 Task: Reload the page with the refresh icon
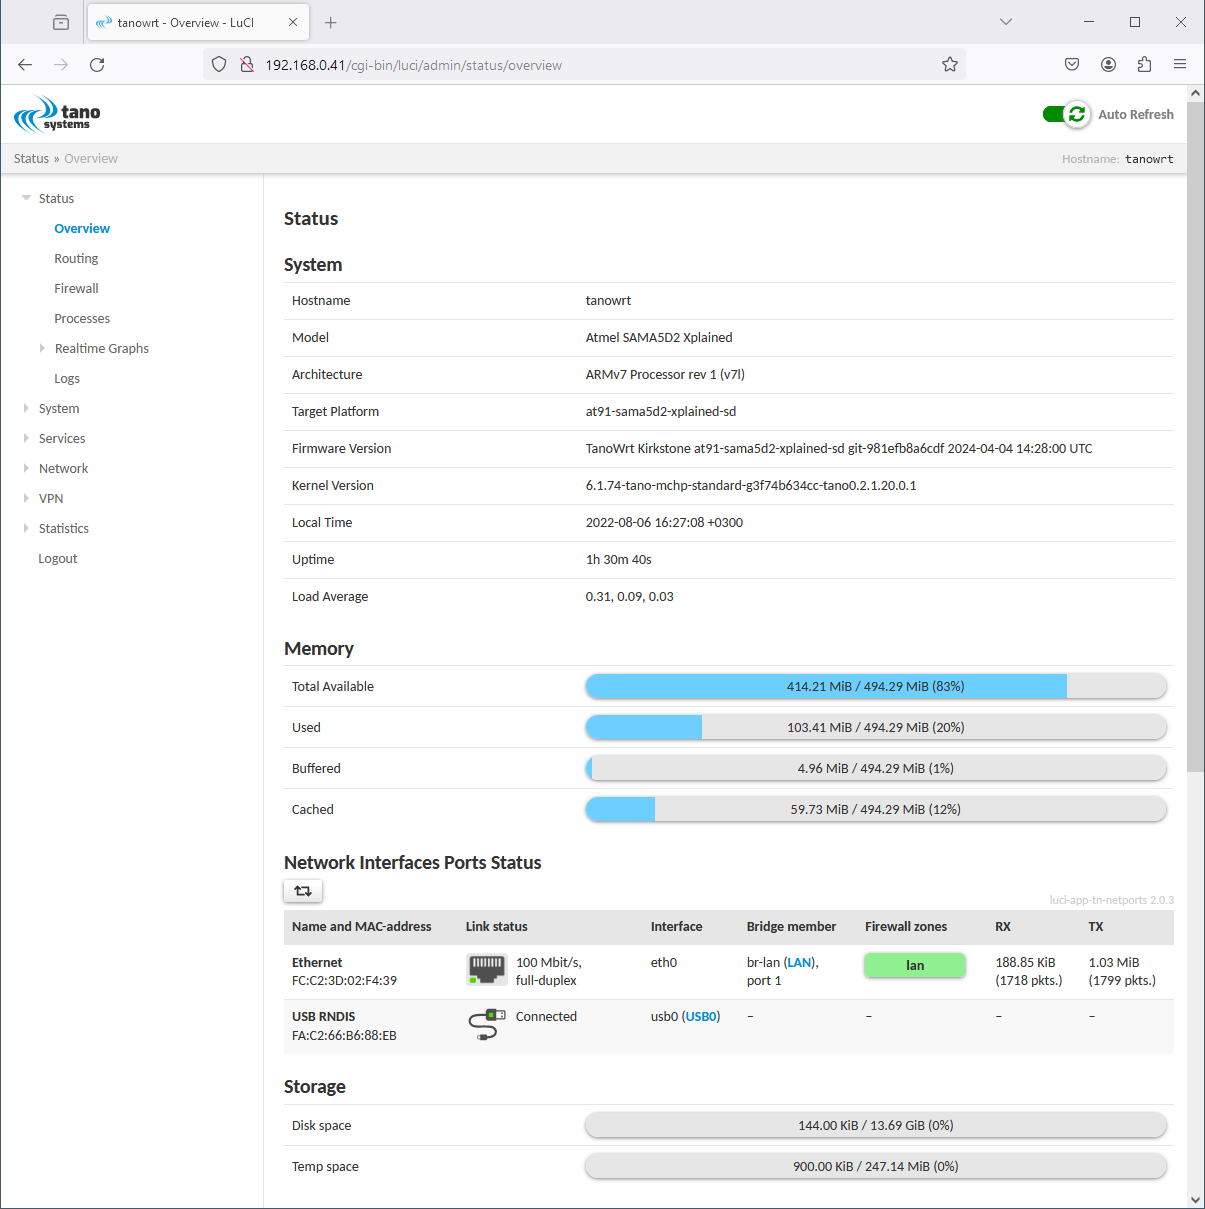97,65
